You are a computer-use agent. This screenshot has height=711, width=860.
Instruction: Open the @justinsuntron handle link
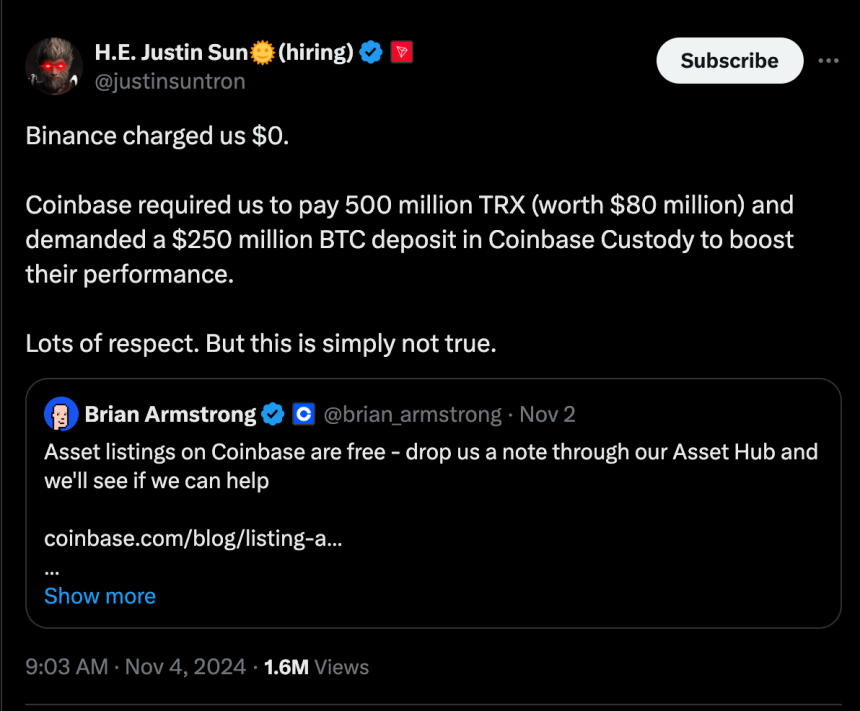point(169,82)
